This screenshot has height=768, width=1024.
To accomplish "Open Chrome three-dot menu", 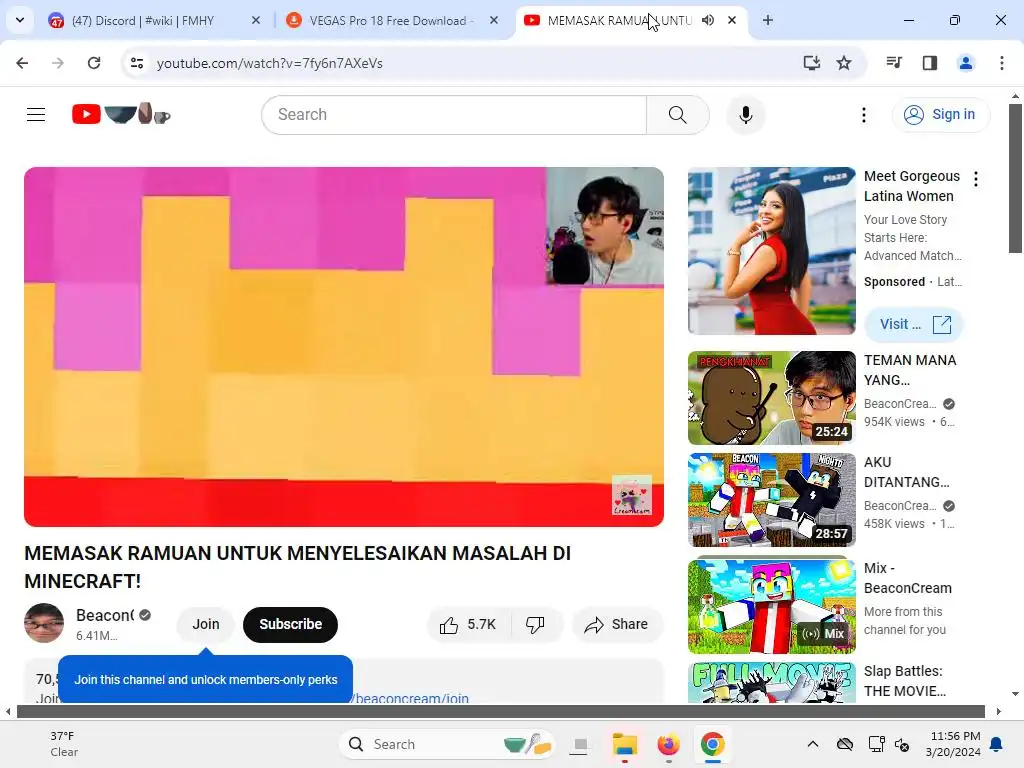I will 1002,63.
